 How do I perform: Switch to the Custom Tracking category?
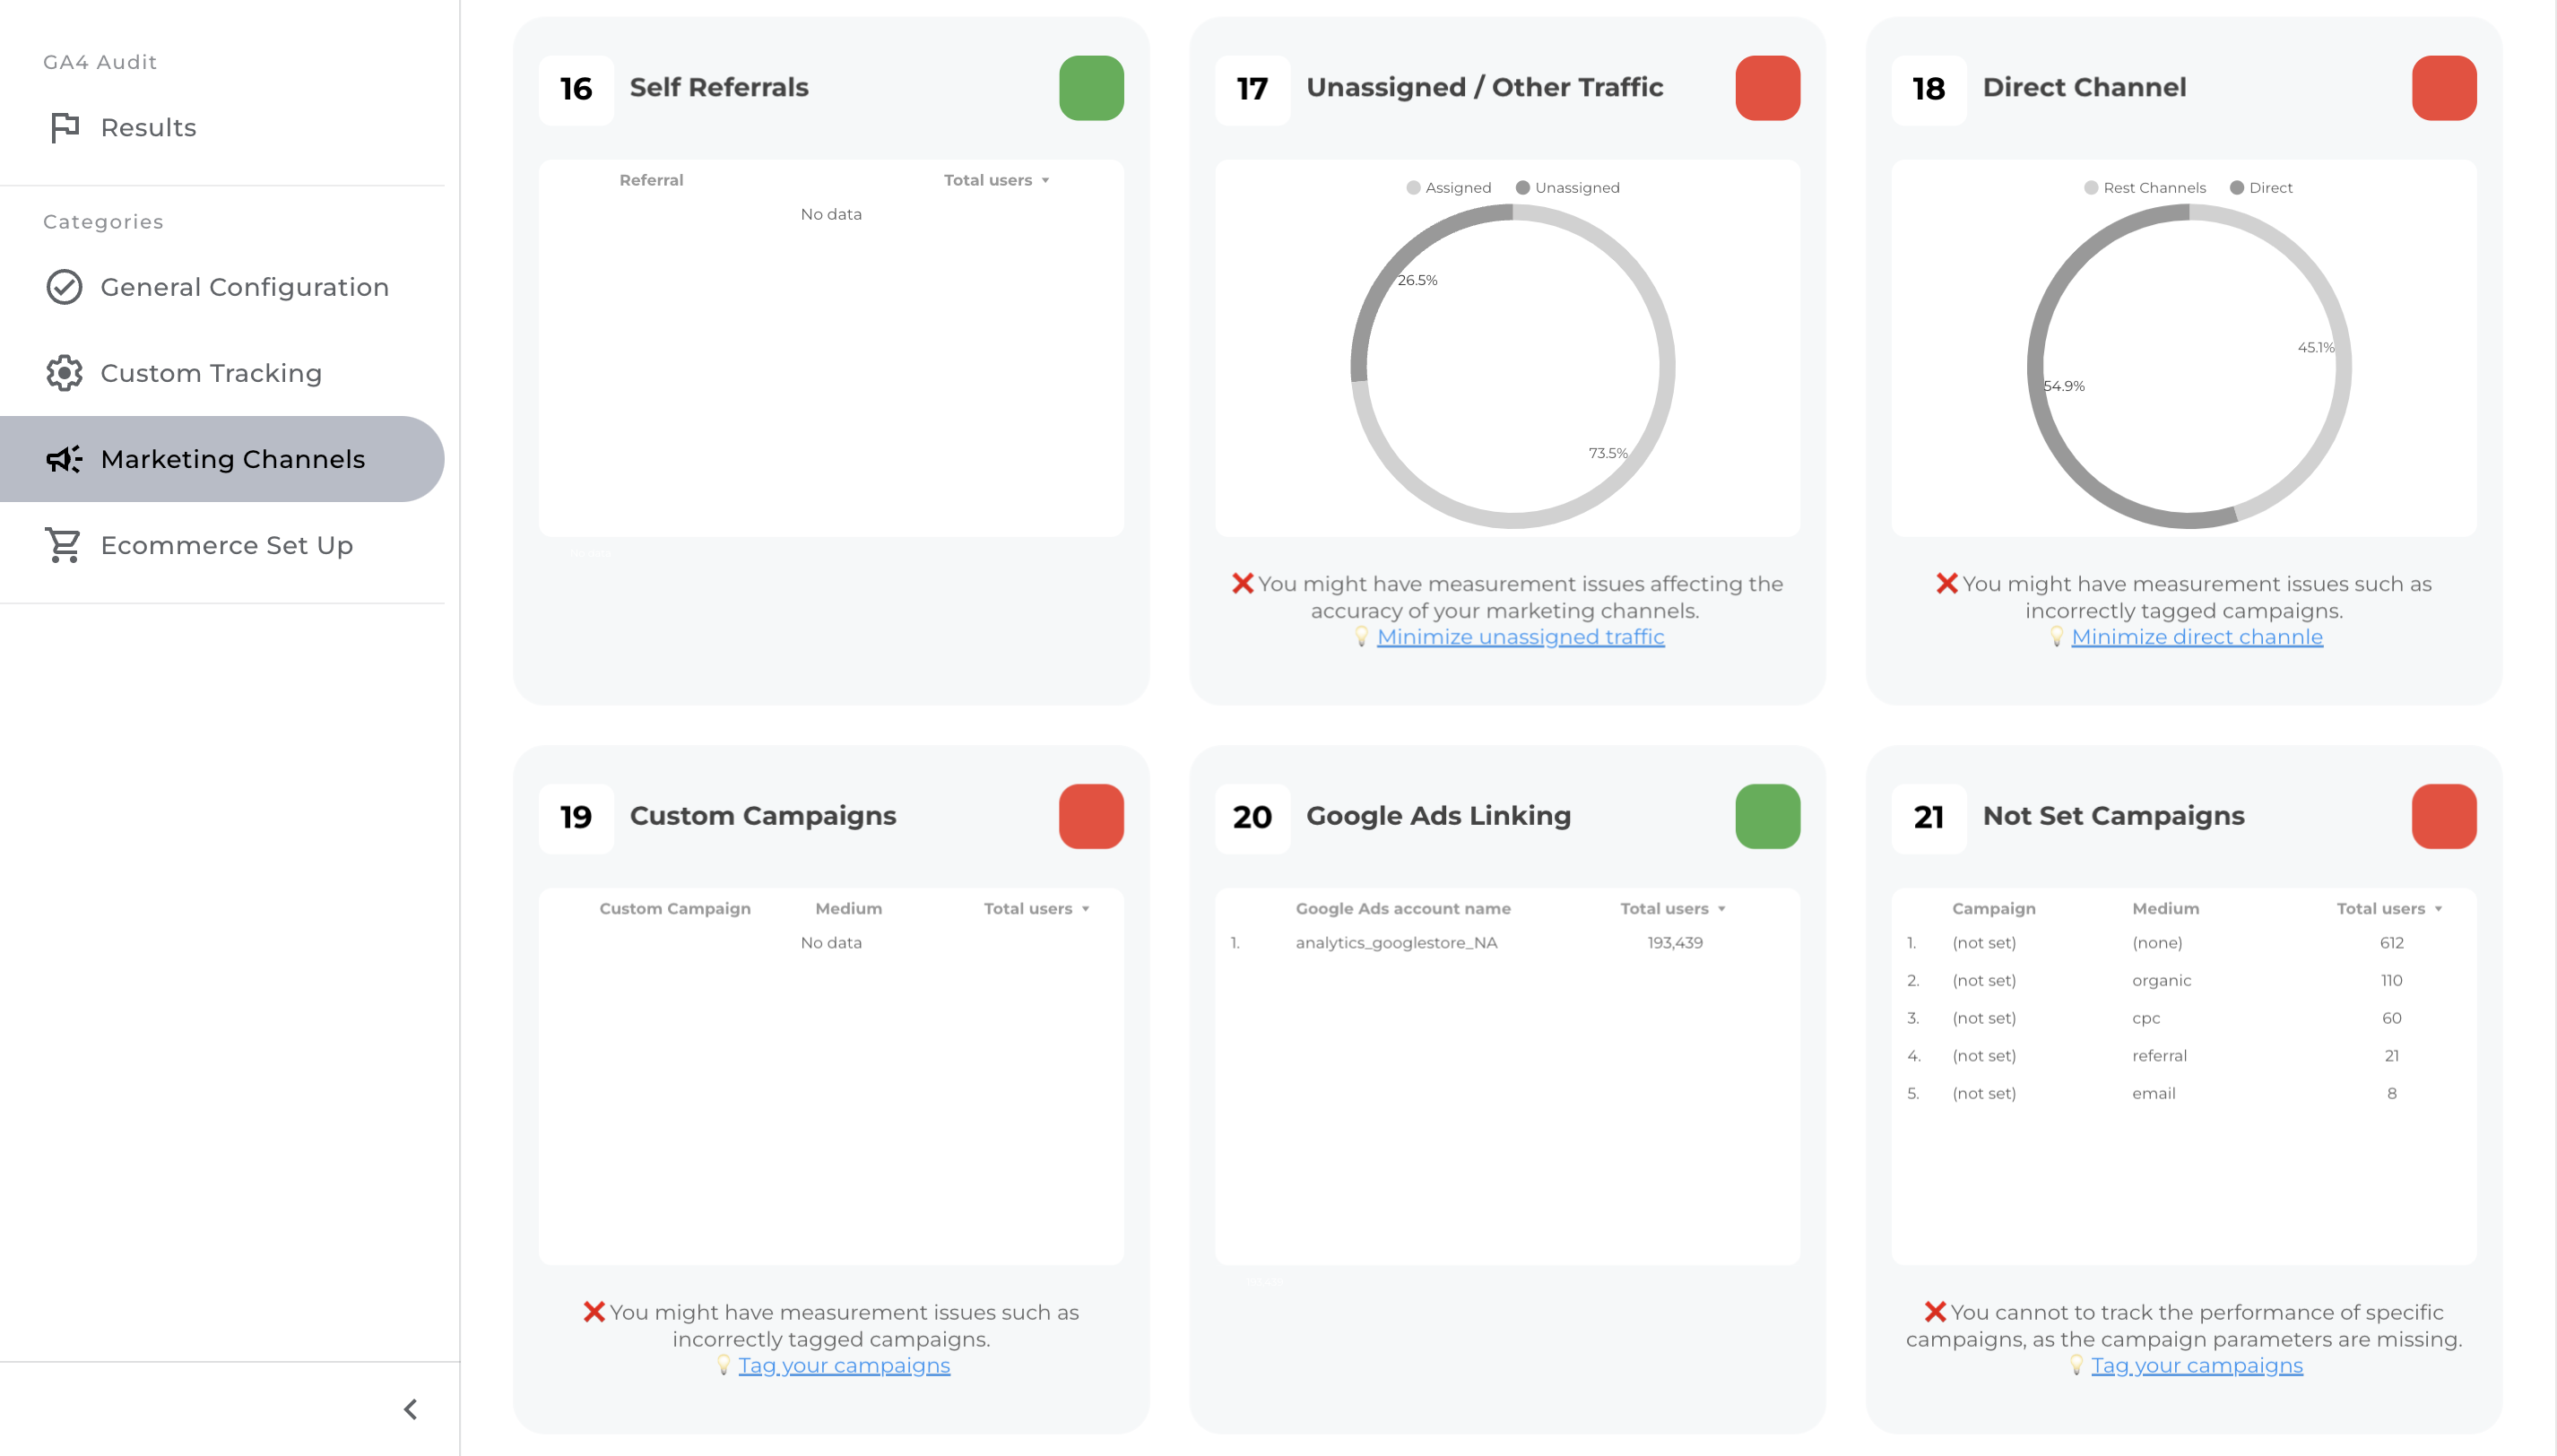click(210, 373)
